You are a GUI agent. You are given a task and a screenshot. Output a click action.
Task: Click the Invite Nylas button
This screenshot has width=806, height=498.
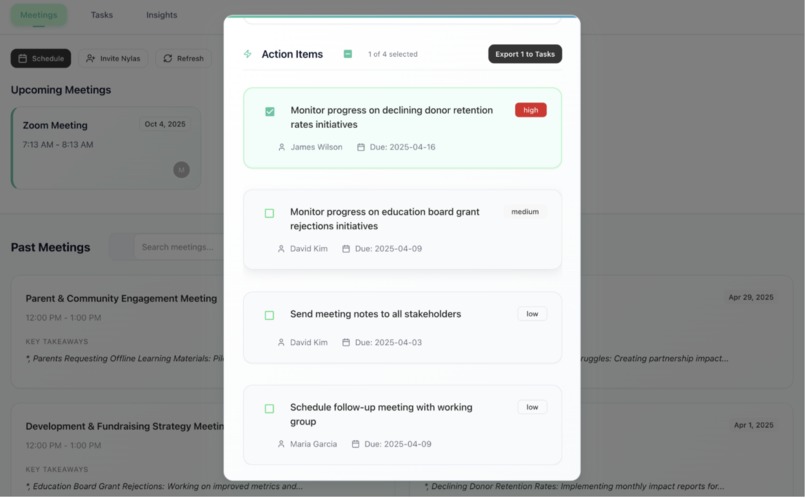point(113,59)
